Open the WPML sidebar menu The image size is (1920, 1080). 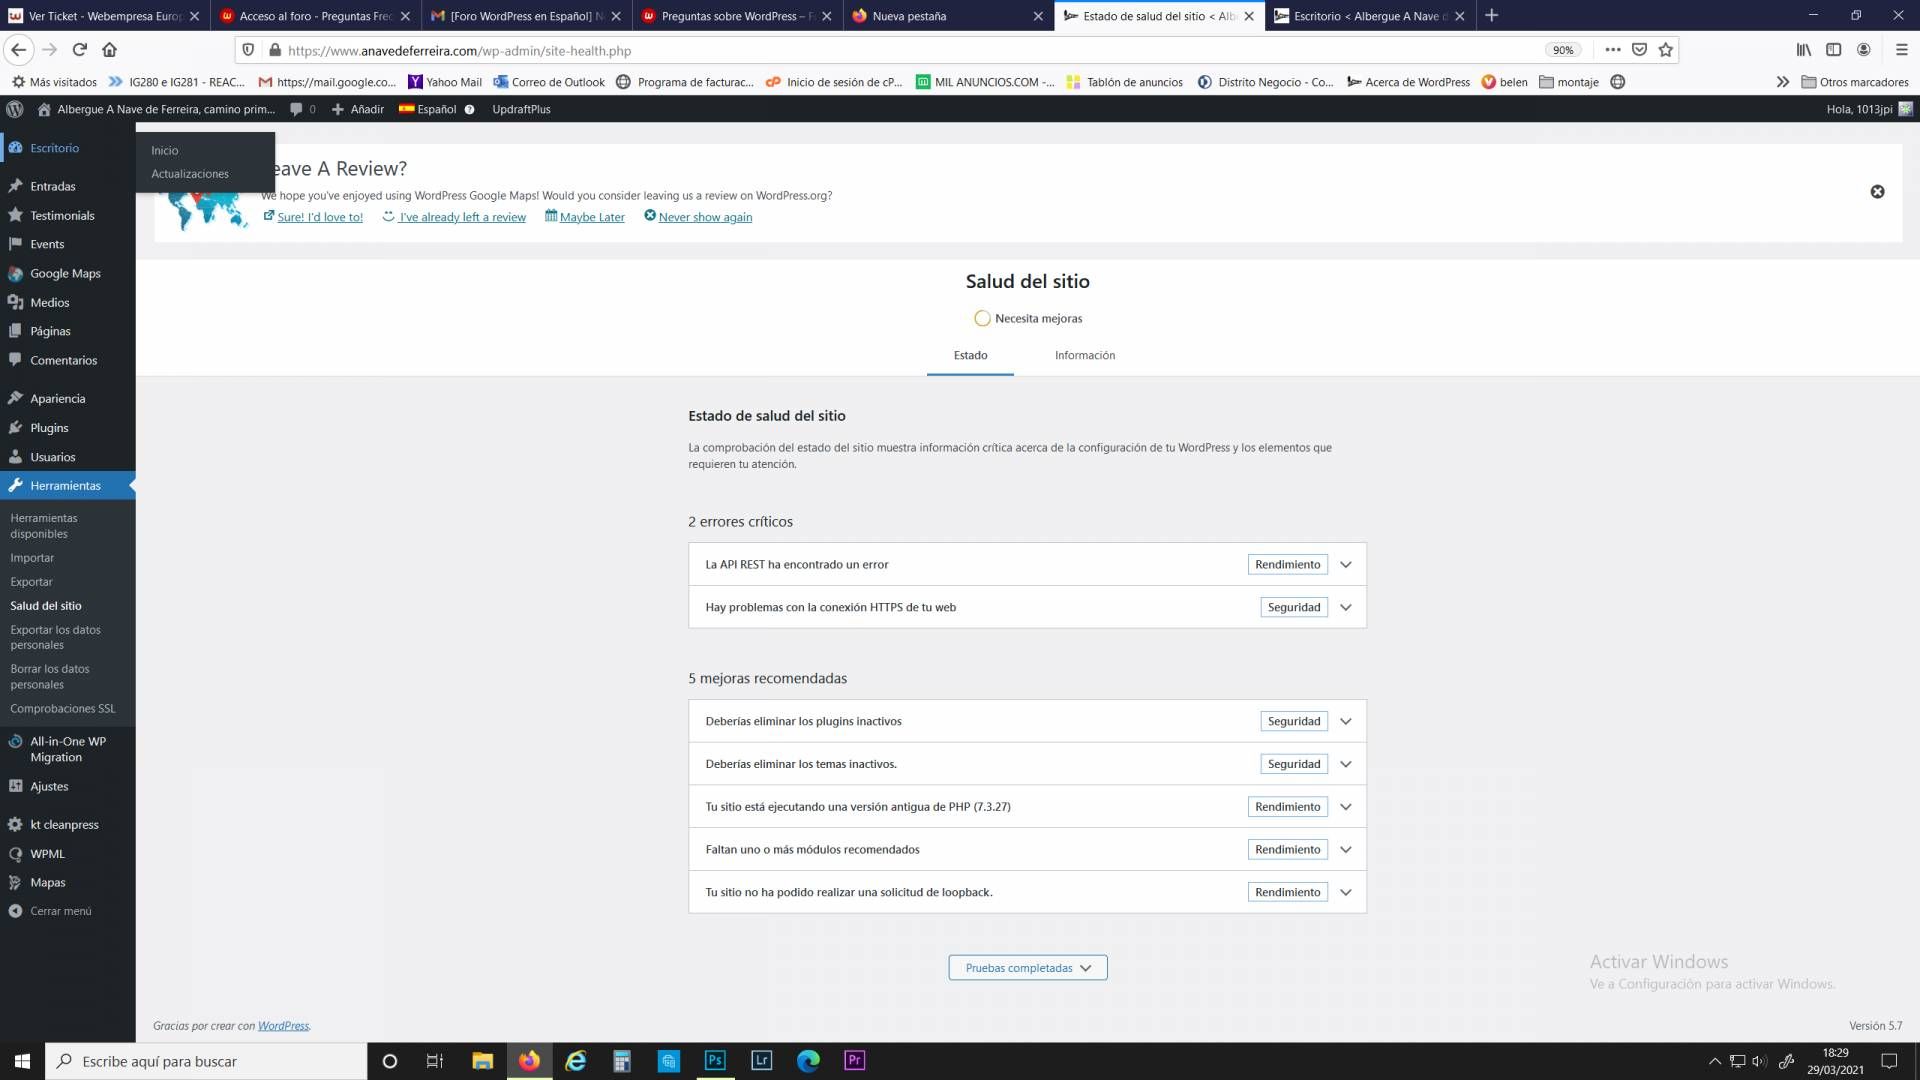[x=47, y=854]
